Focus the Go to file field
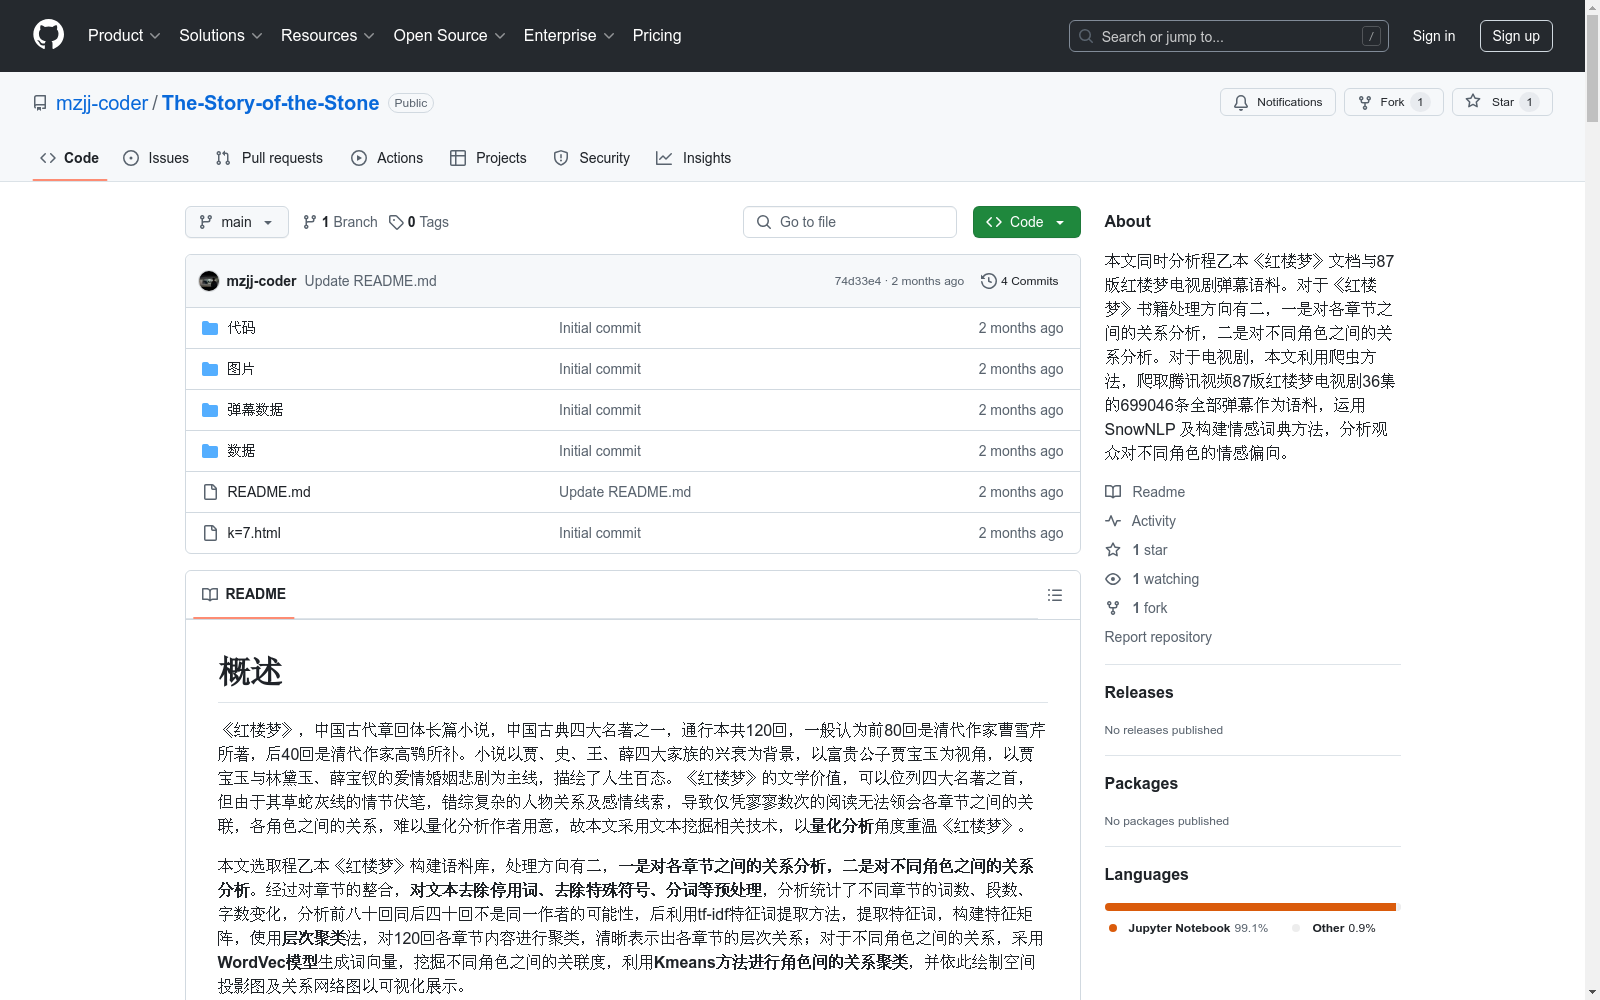 [x=850, y=222]
